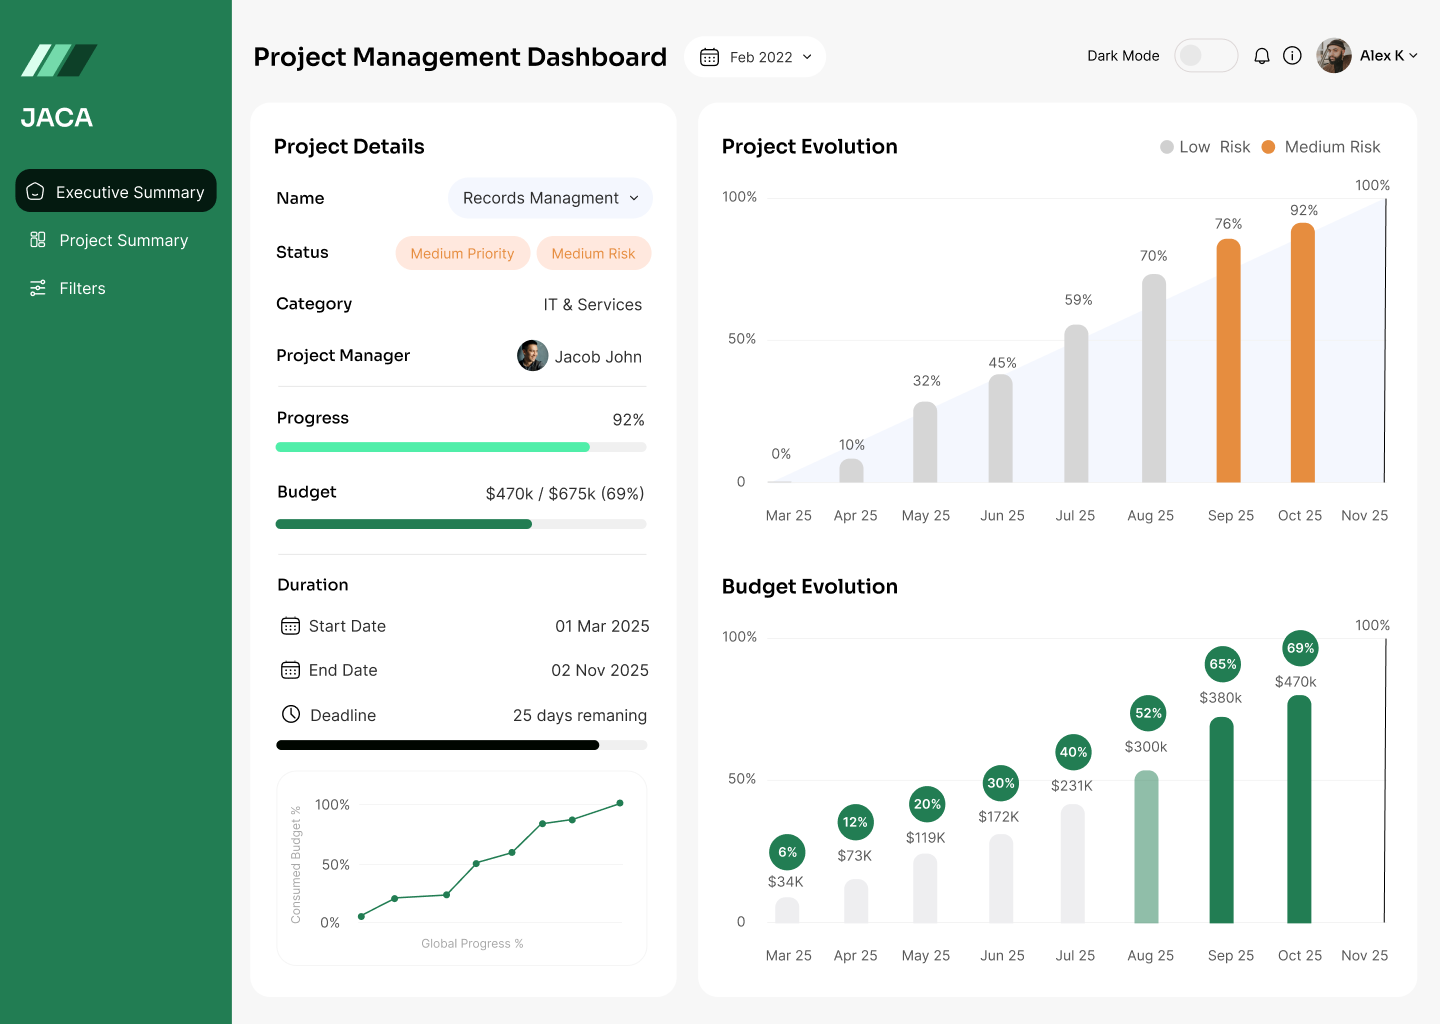Click the notification bell icon
The height and width of the screenshot is (1024, 1440).
tap(1262, 56)
